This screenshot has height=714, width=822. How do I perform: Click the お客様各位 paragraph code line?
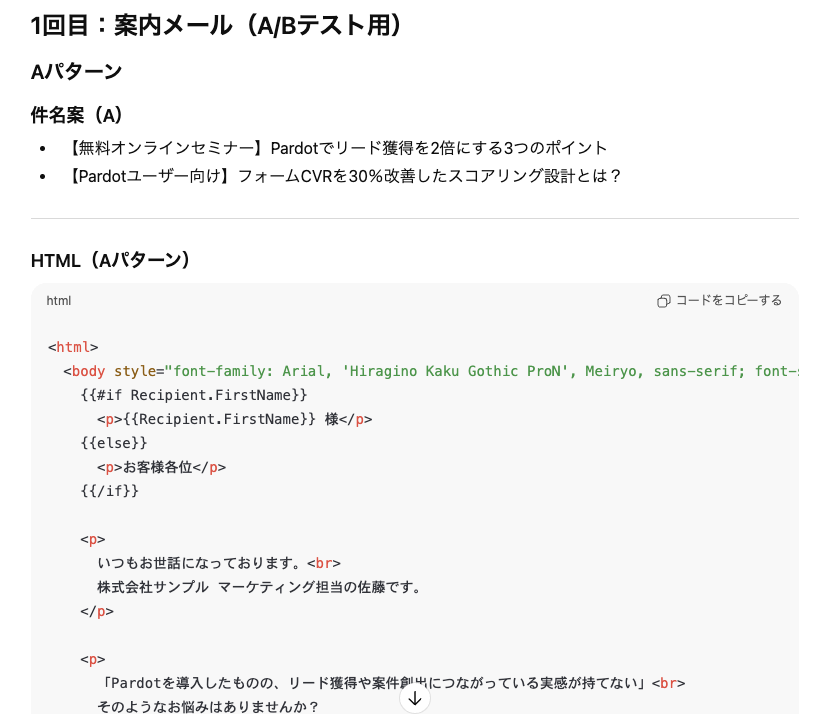click(x=161, y=467)
